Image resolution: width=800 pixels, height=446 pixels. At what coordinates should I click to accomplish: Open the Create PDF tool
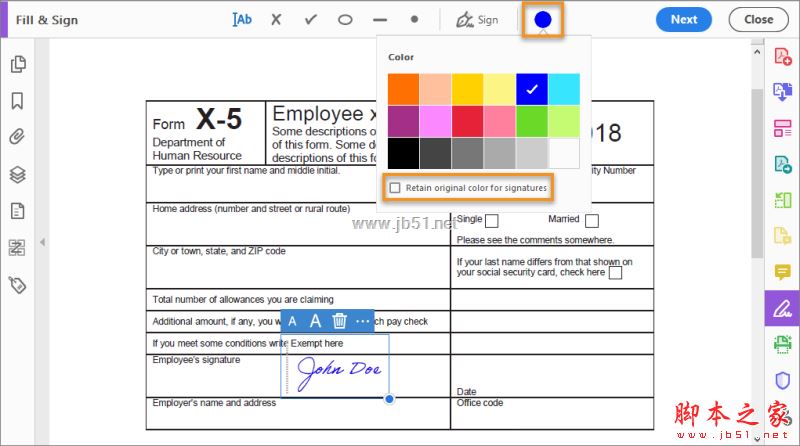tap(783, 56)
